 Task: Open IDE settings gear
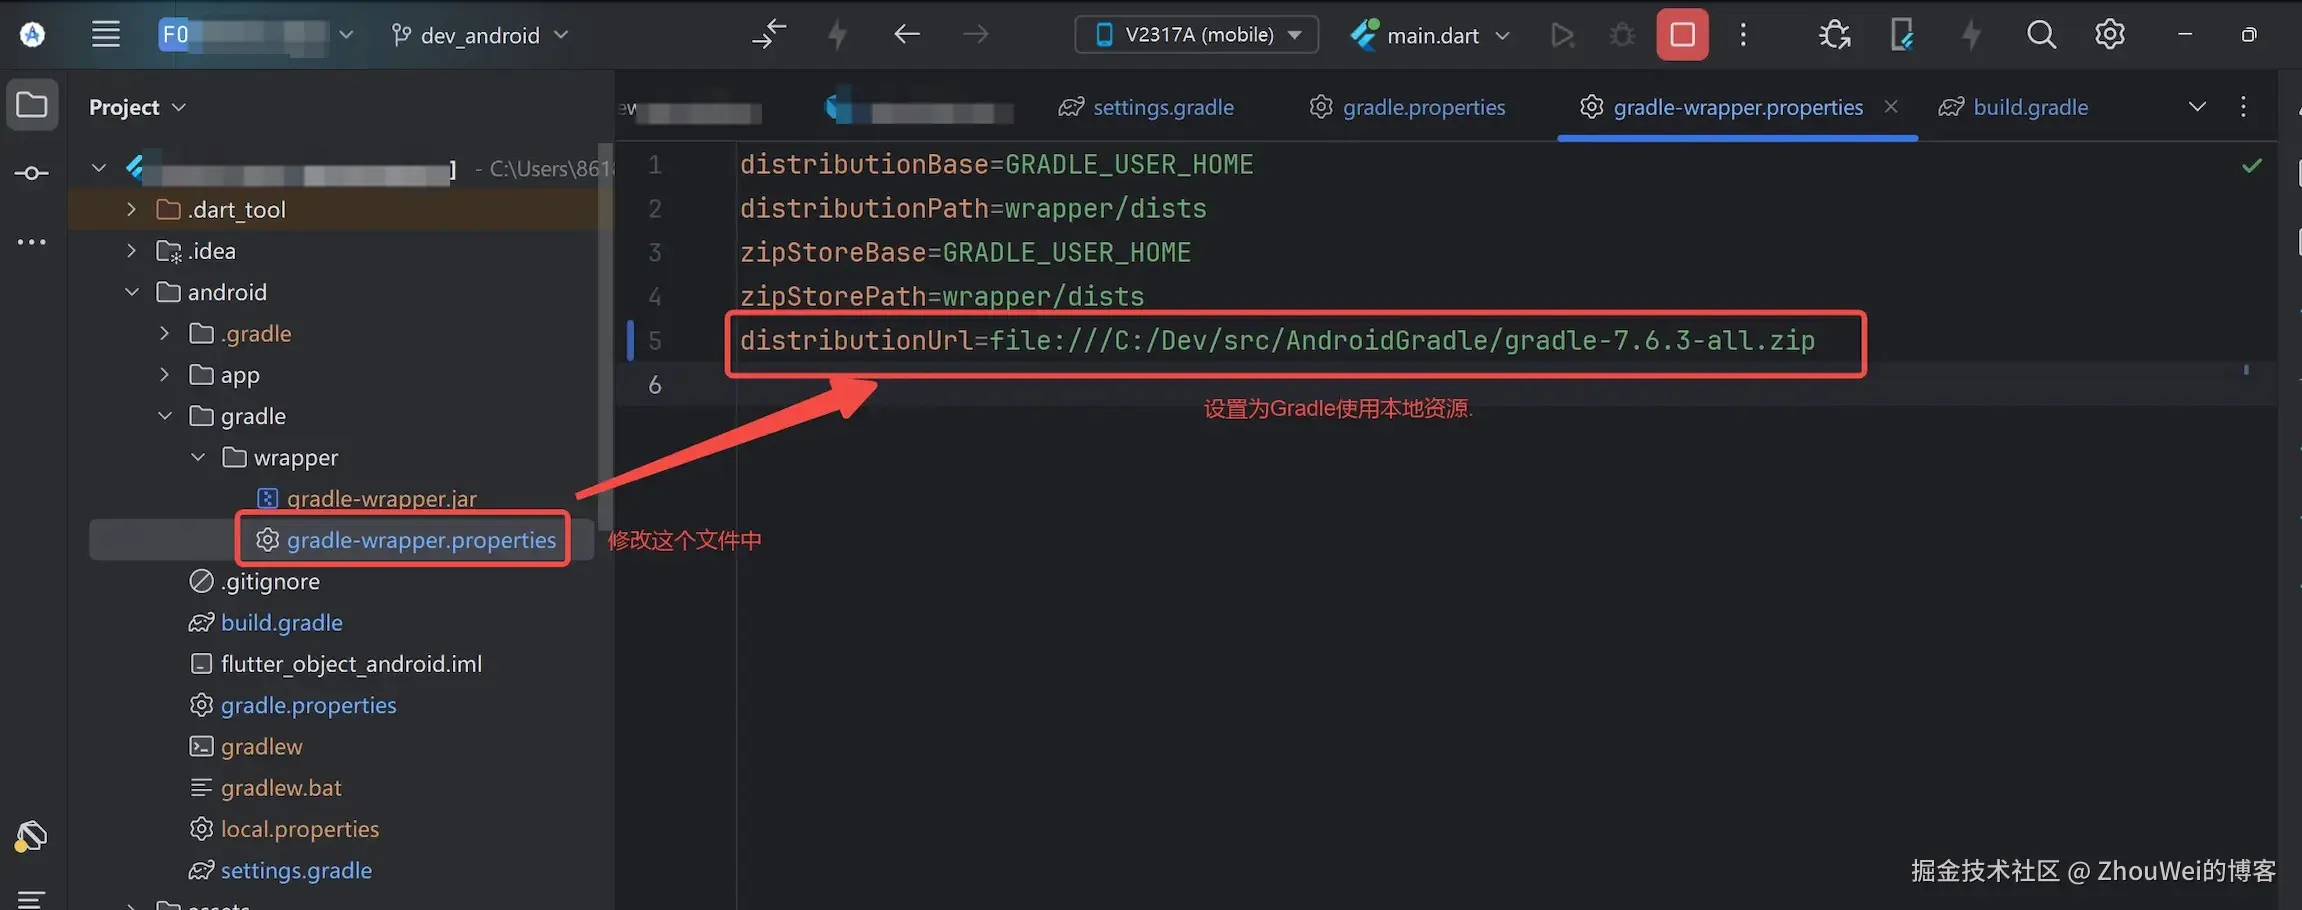[2110, 35]
